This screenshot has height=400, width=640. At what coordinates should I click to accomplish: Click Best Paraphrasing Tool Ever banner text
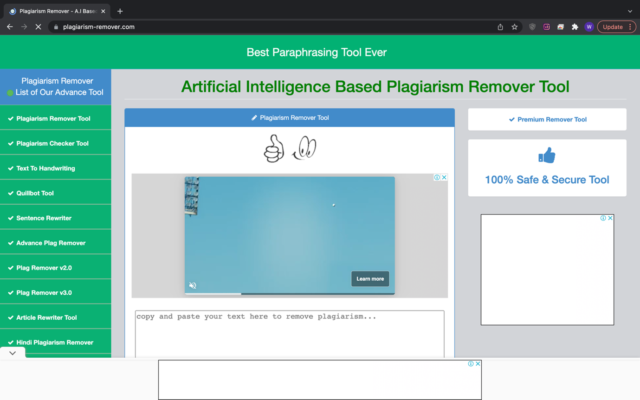click(316, 52)
